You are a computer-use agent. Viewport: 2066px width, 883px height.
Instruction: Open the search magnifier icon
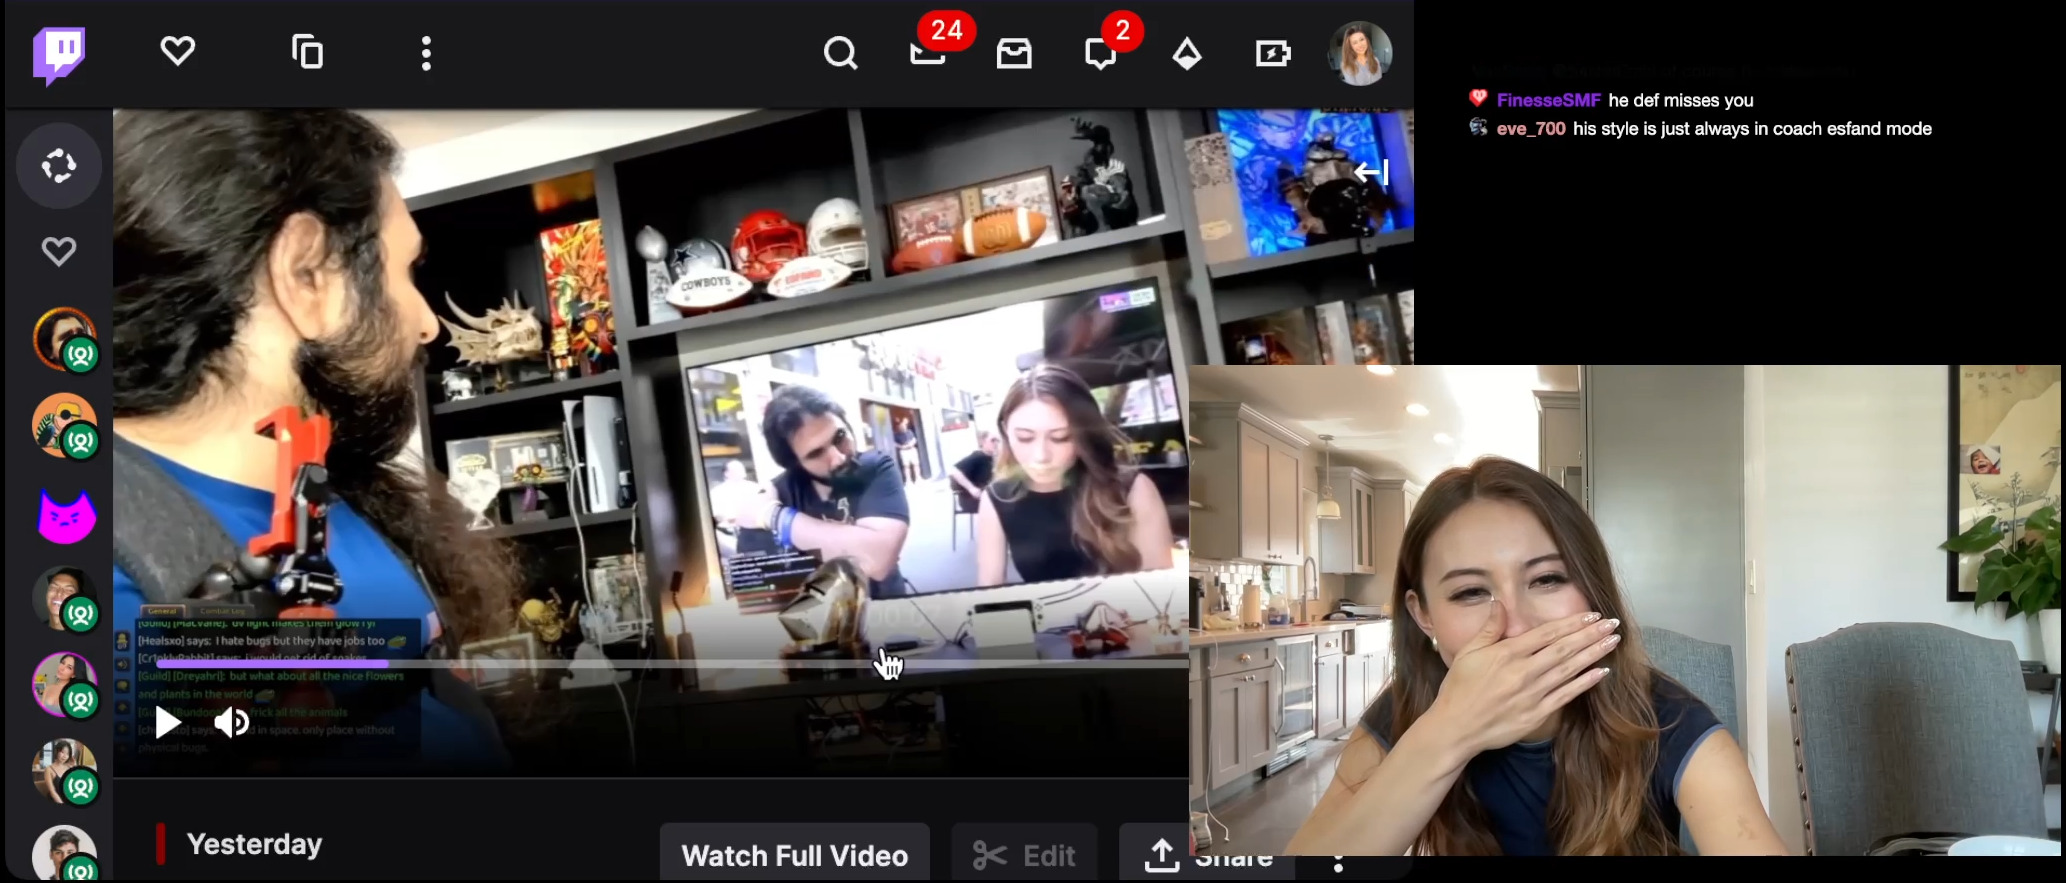coord(841,53)
